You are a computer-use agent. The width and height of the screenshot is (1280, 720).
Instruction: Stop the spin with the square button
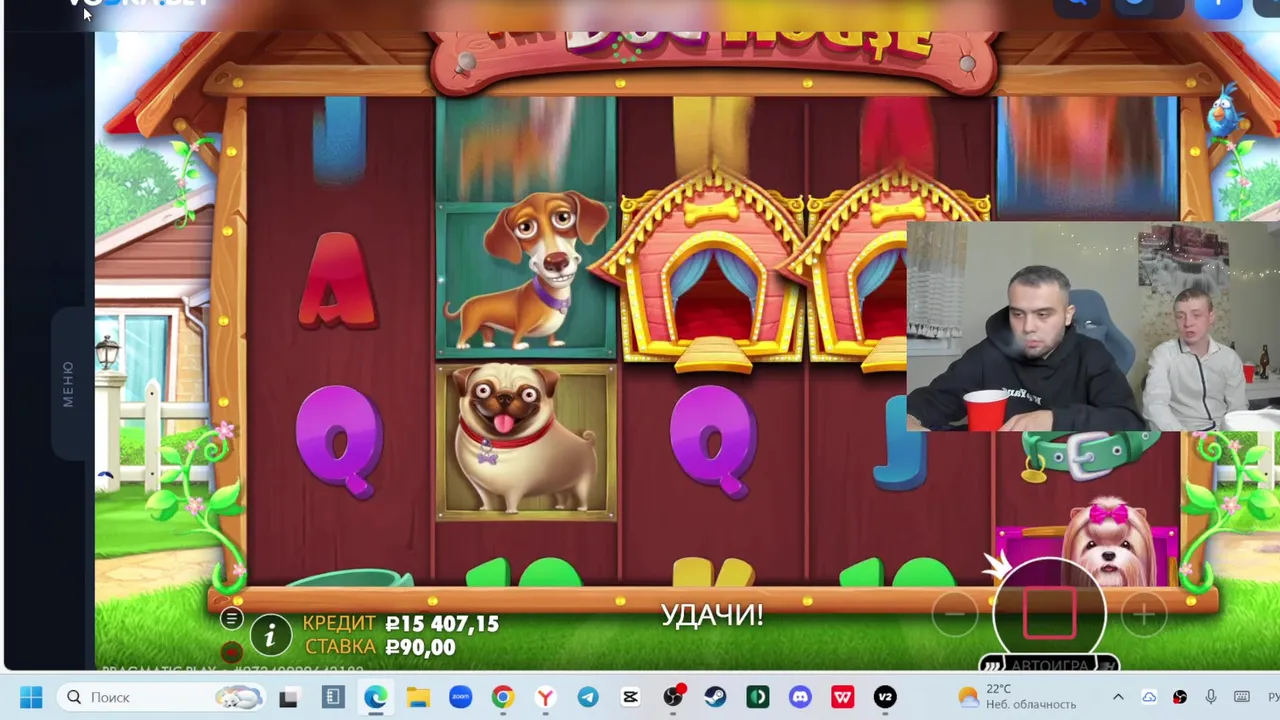[x=1049, y=611]
